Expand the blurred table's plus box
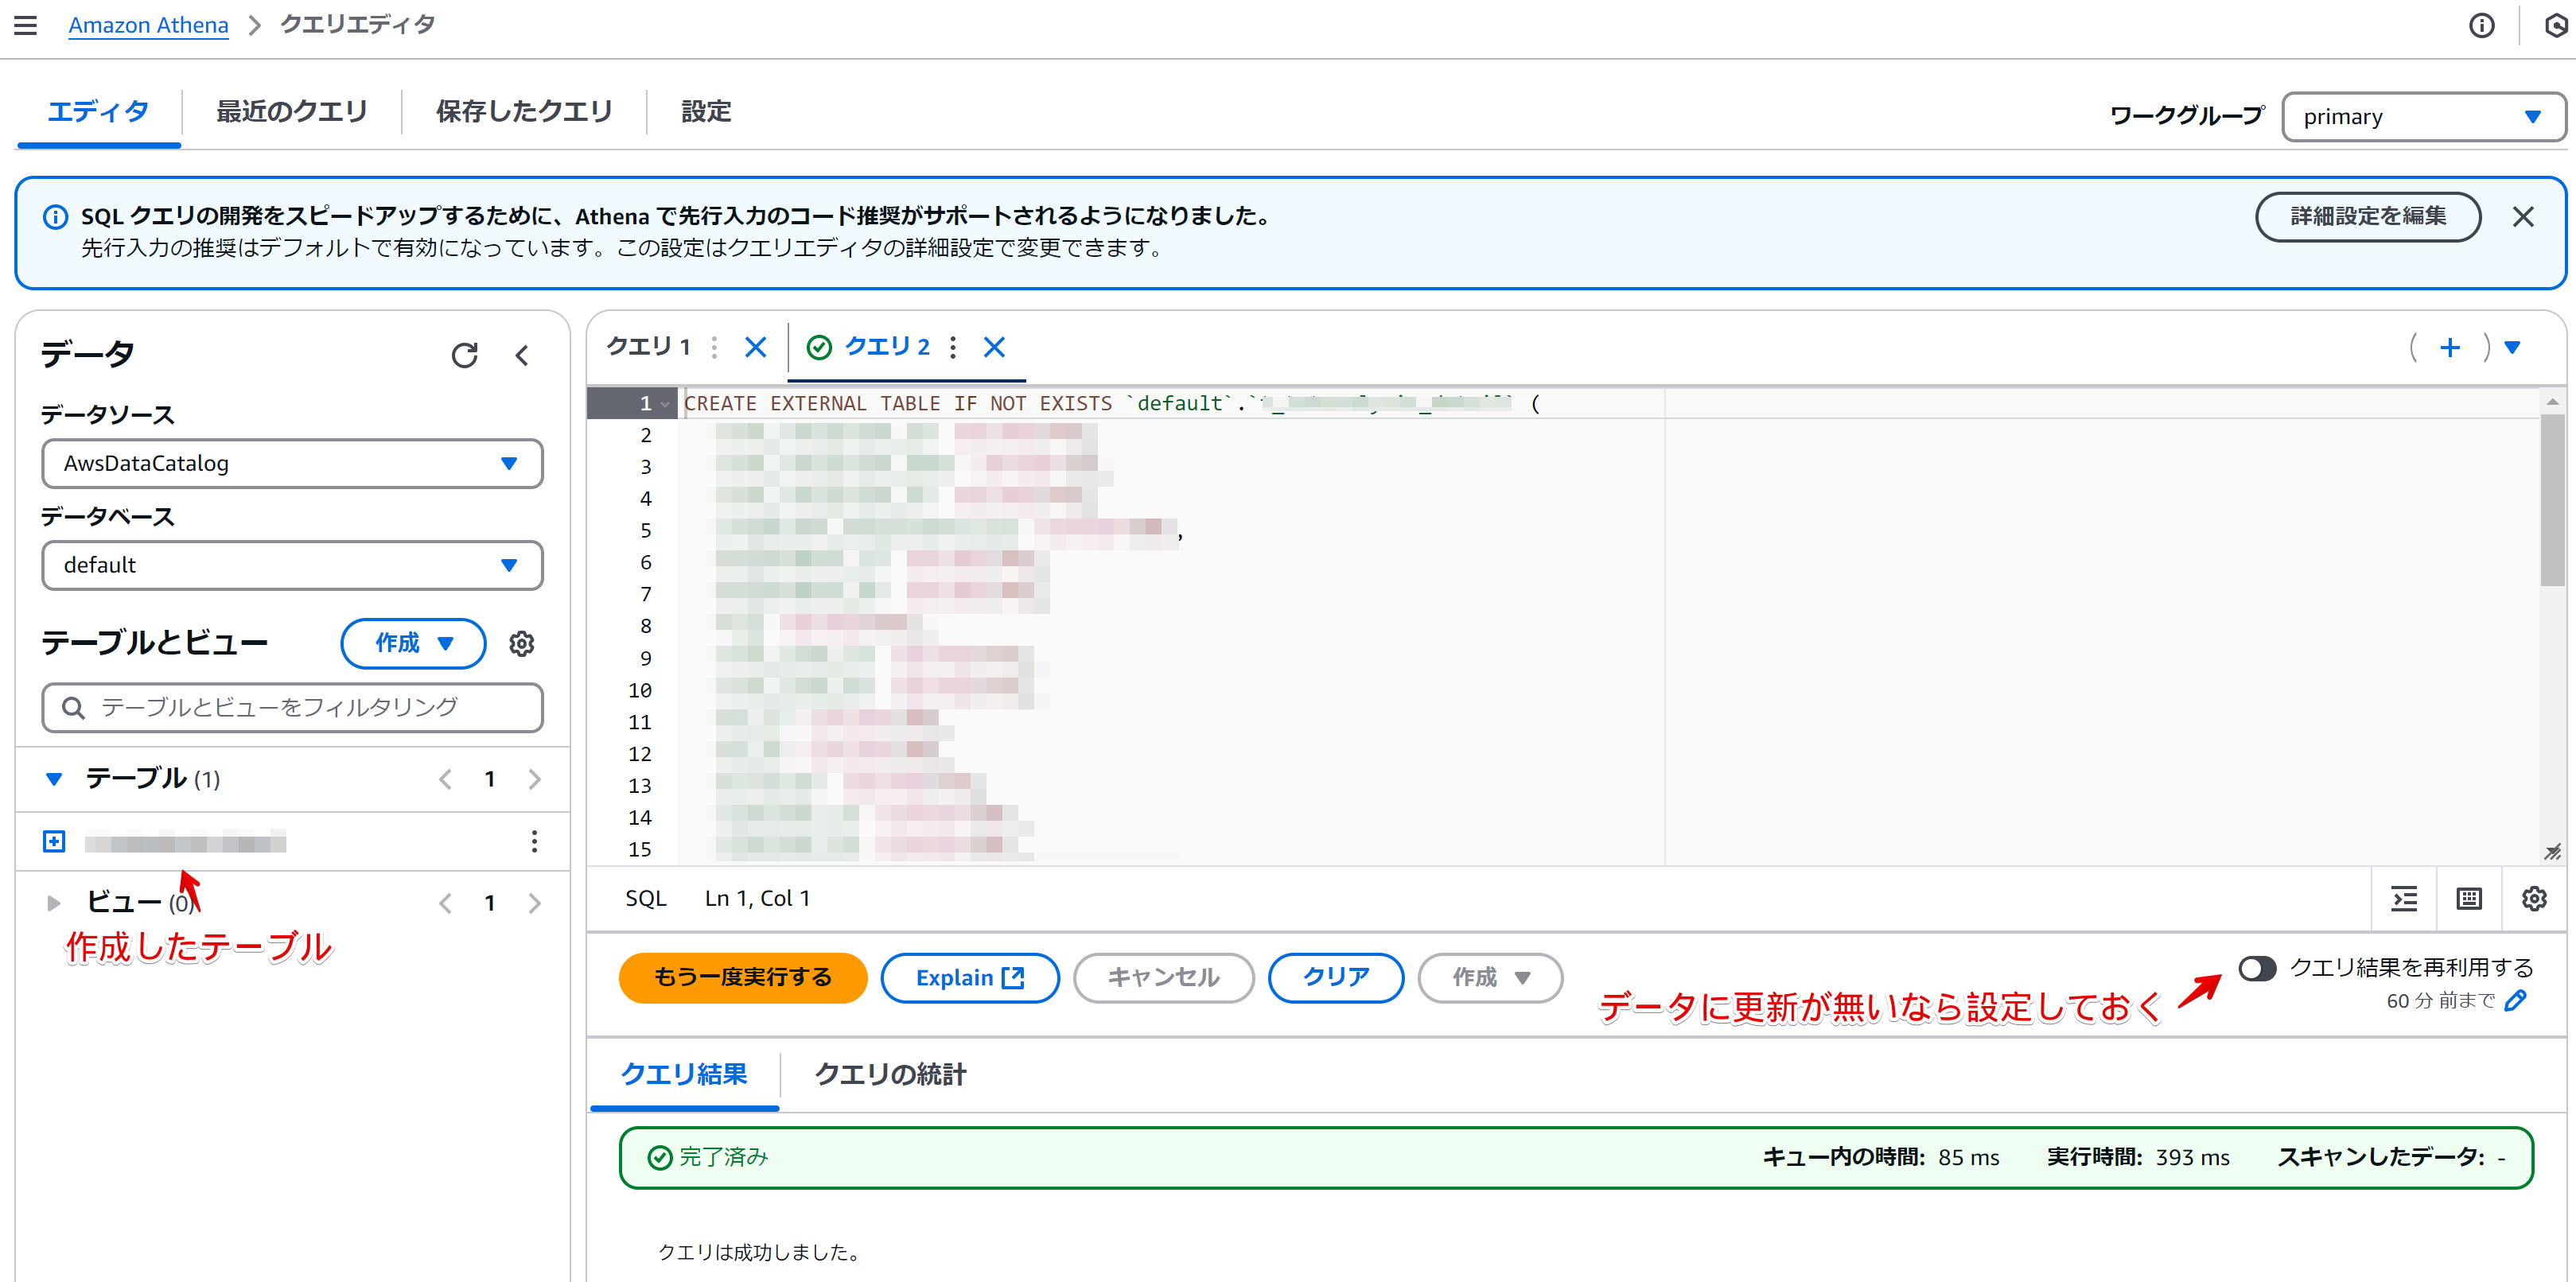The width and height of the screenshot is (2576, 1282). (54, 841)
